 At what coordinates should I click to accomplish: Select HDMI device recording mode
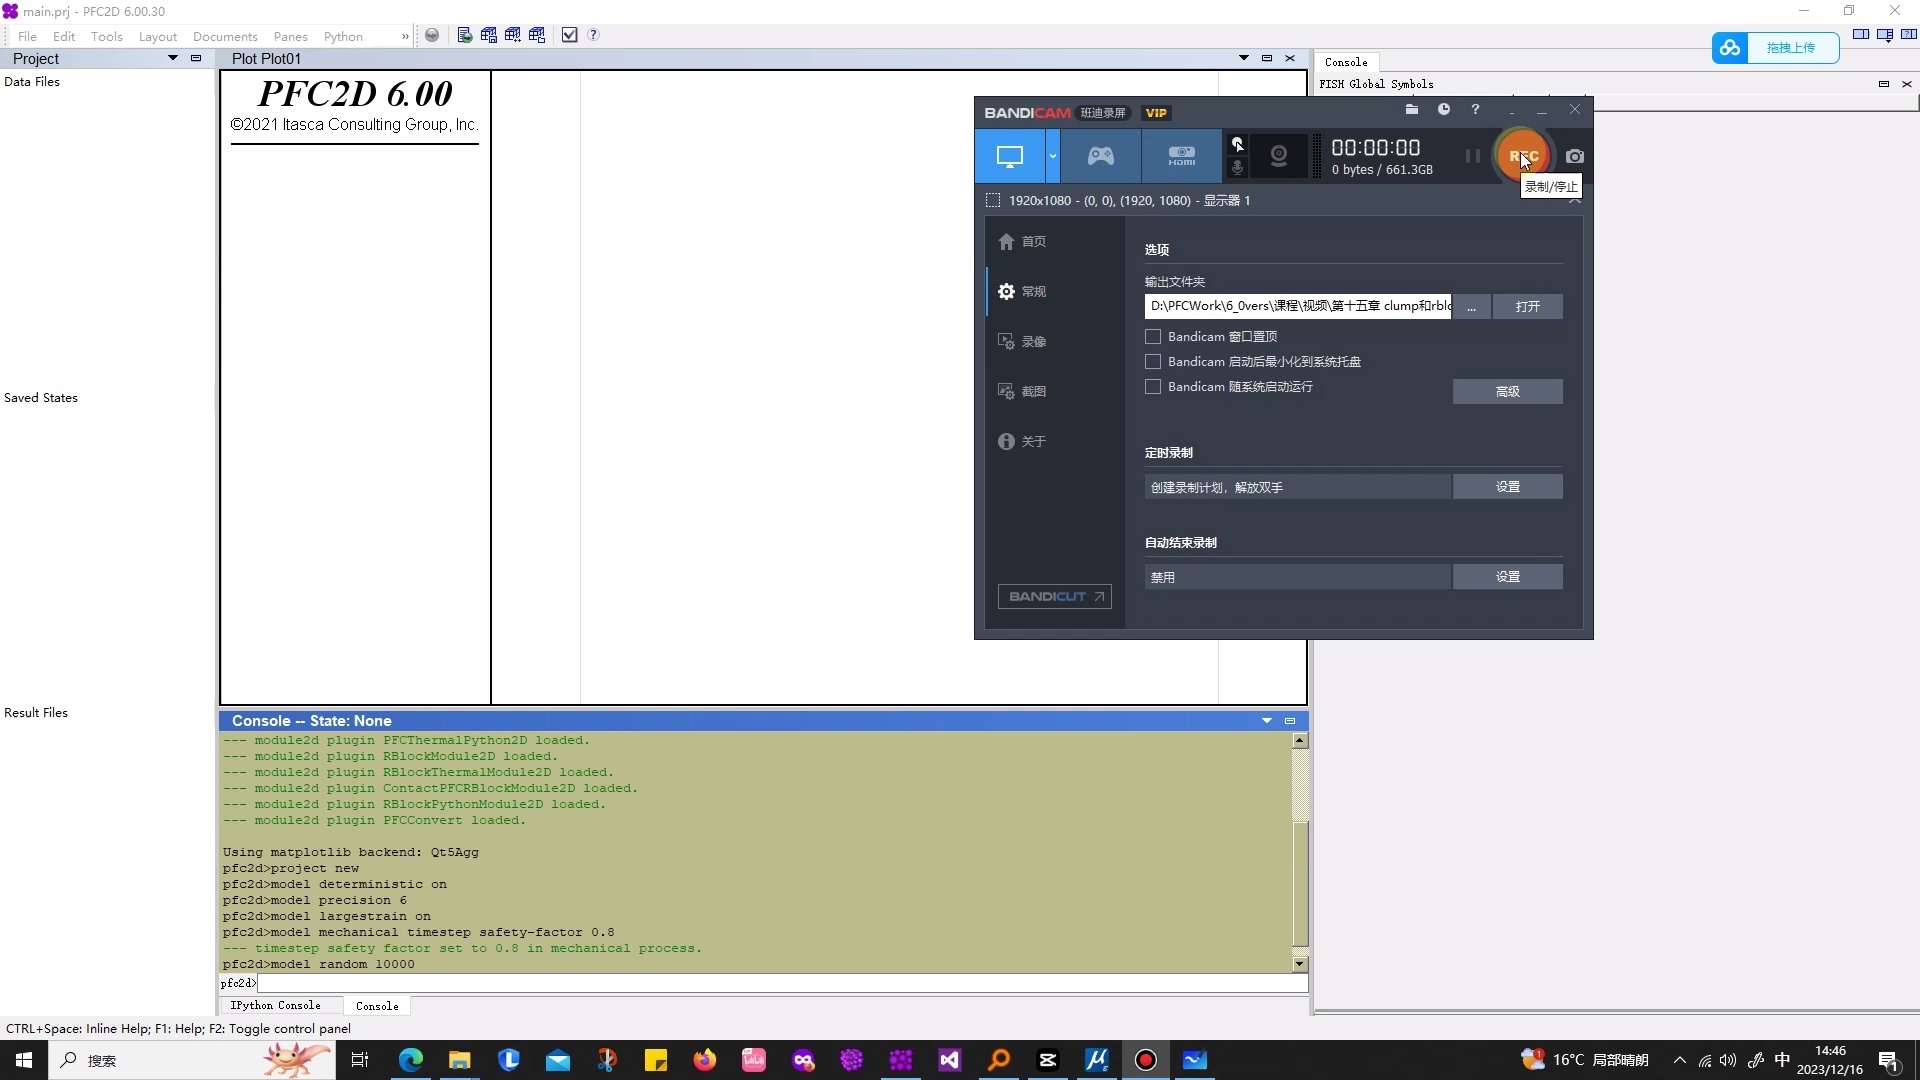point(1181,156)
